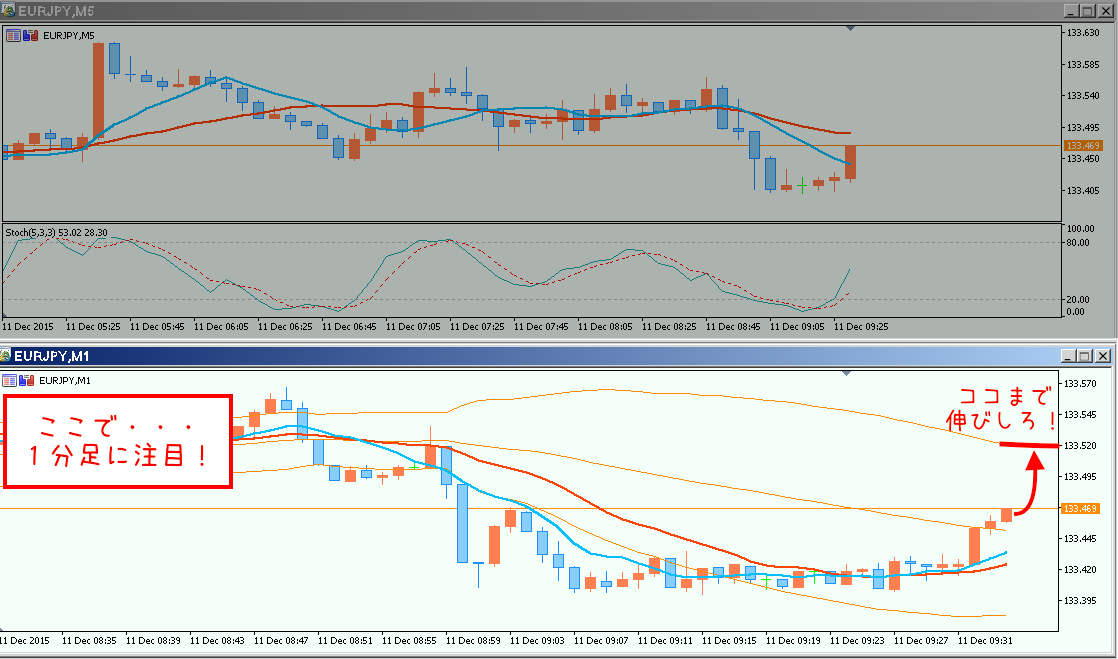The height and width of the screenshot is (659, 1118).
Task: Click the orange 133.469 price tag on M1 chart
Action: click(1082, 509)
